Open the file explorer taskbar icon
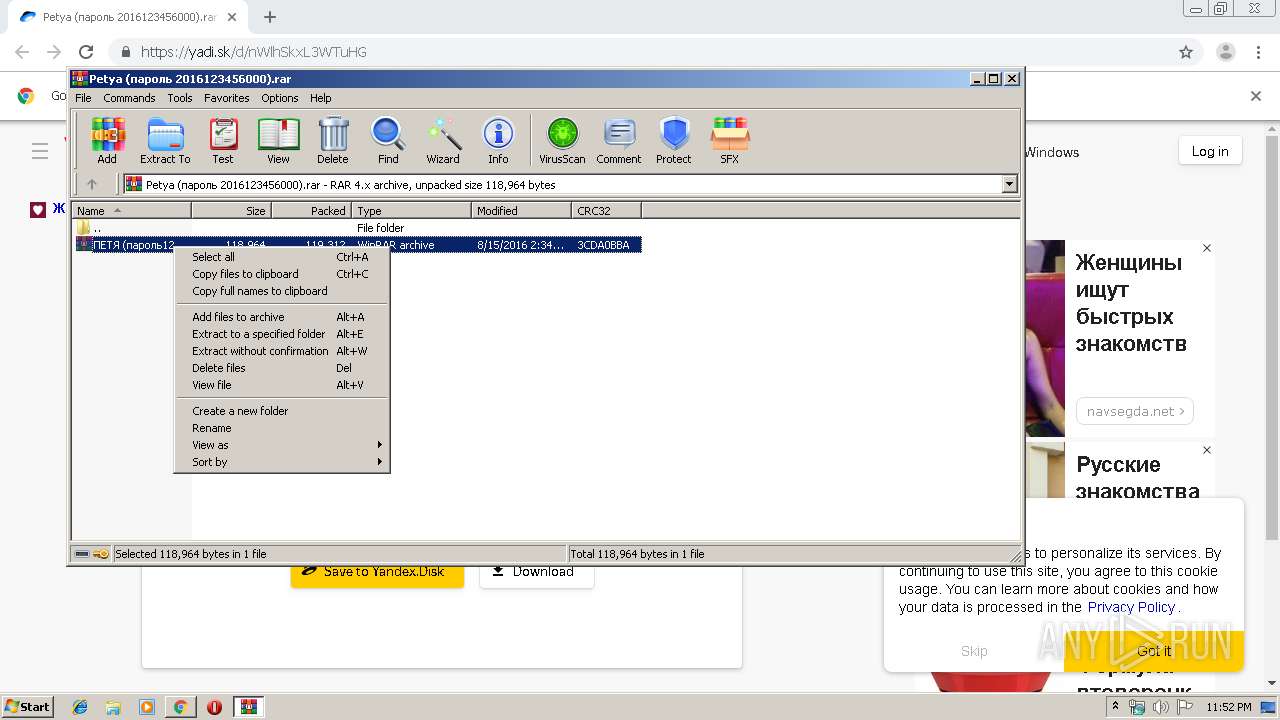1280x720 pixels. [113, 707]
